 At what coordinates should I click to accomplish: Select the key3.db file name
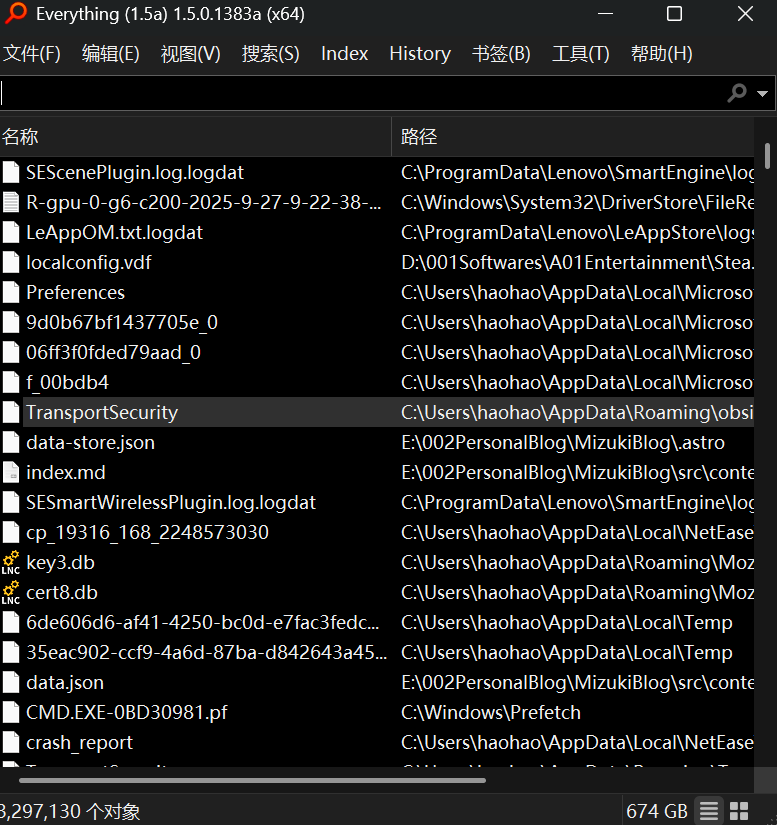coord(60,562)
